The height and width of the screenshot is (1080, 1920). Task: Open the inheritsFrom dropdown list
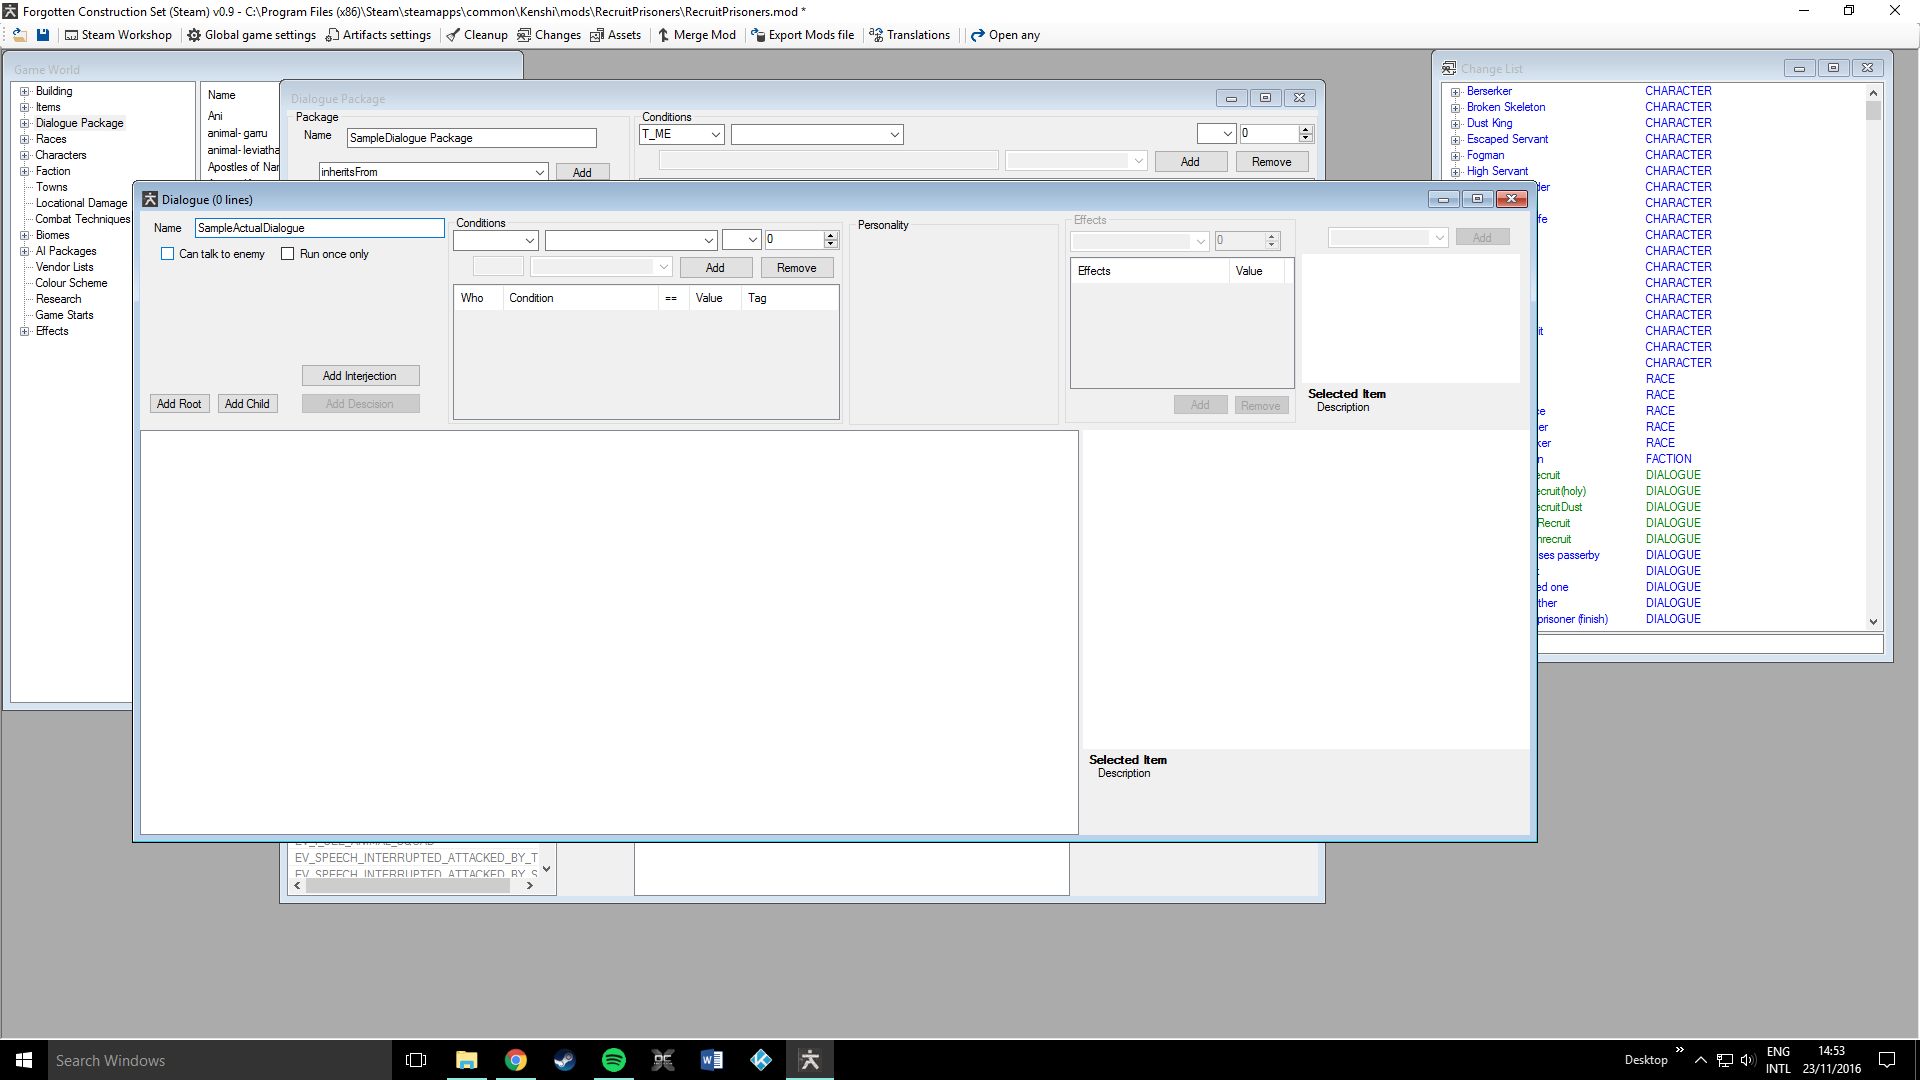(x=539, y=172)
